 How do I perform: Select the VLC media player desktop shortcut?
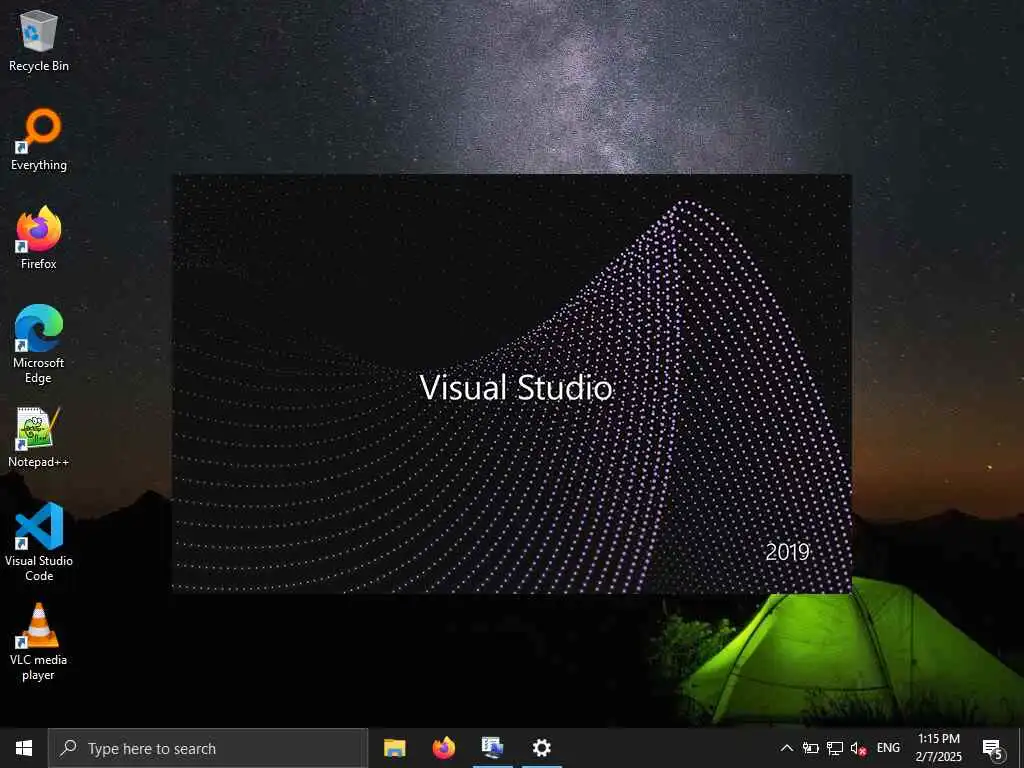tap(39, 642)
